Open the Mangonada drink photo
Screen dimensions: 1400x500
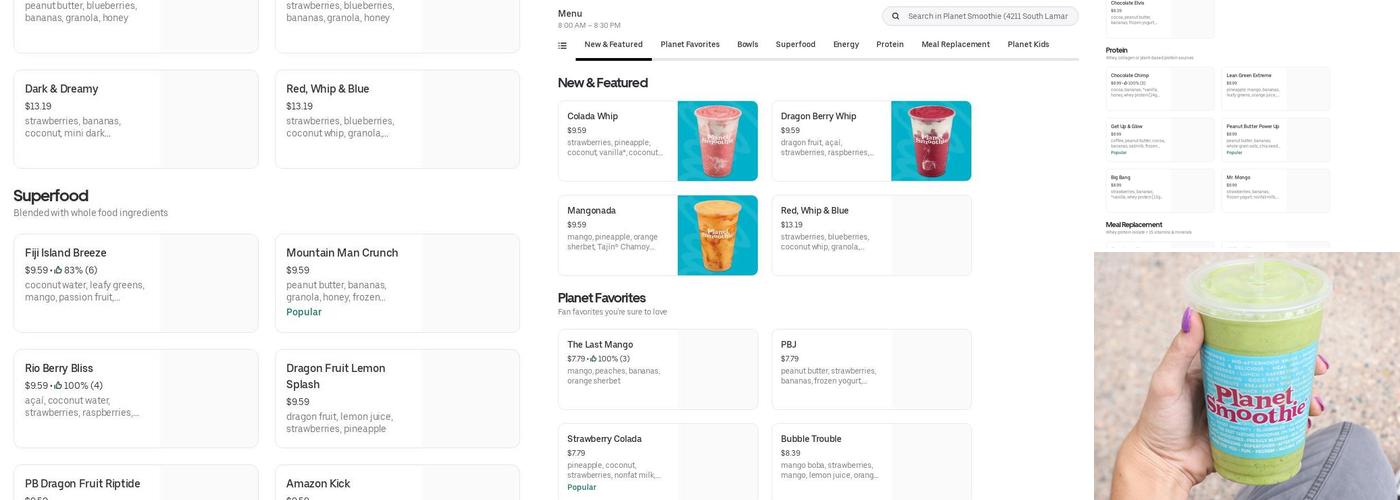point(717,235)
